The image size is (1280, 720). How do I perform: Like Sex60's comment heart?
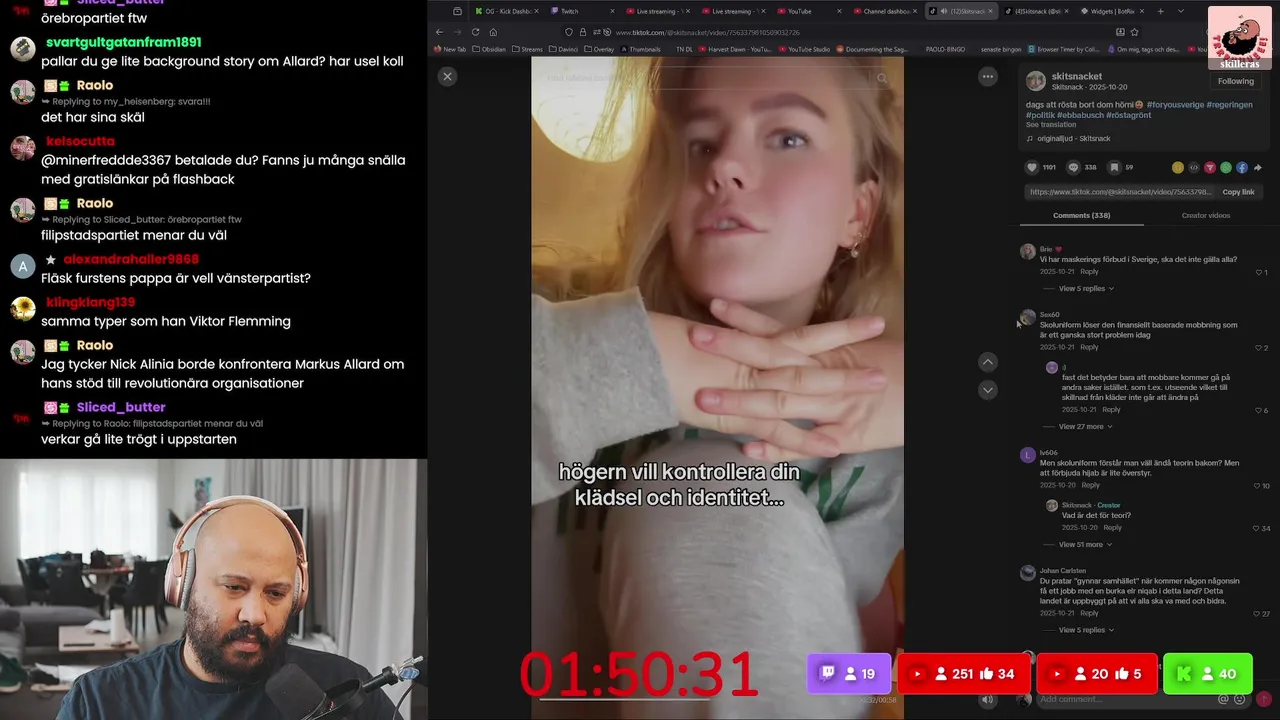[1259, 348]
